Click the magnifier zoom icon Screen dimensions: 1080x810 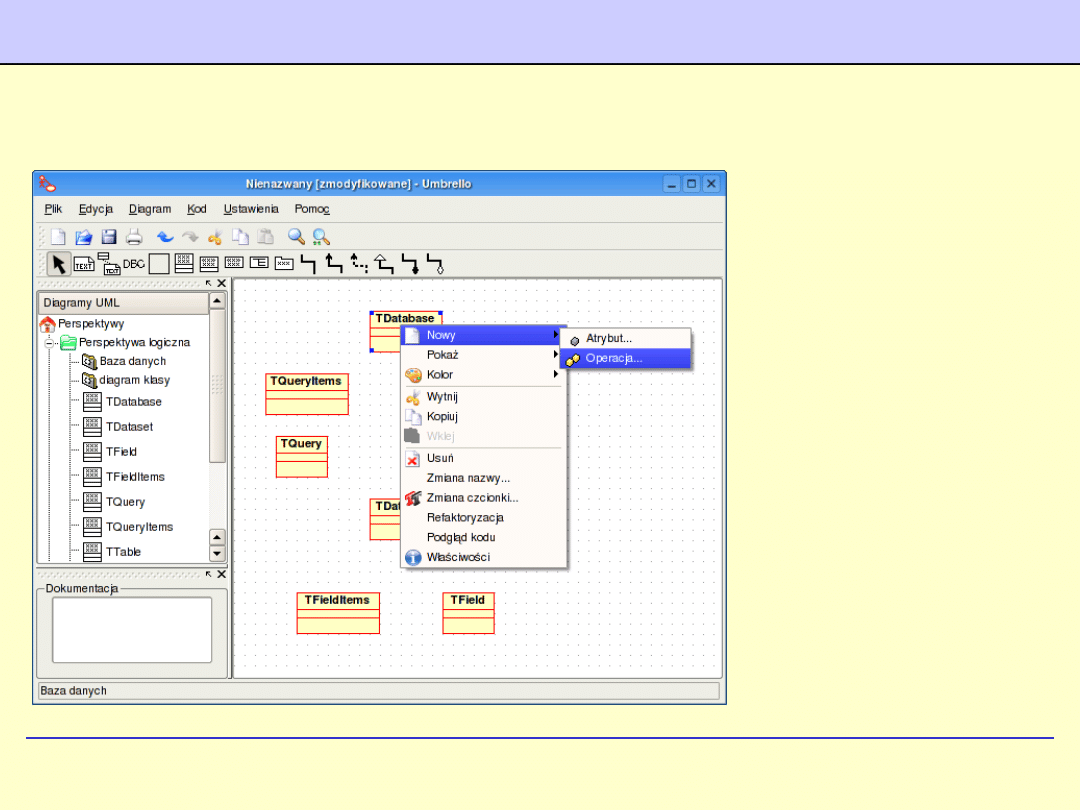[x=296, y=237]
